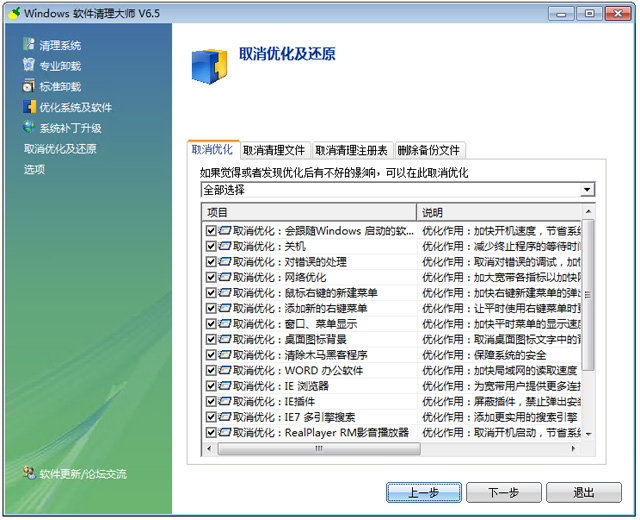Image resolution: width=640 pixels, height=520 pixels.
Task: Open 专业卸载 in the sidebar
Action: point(60,66)
